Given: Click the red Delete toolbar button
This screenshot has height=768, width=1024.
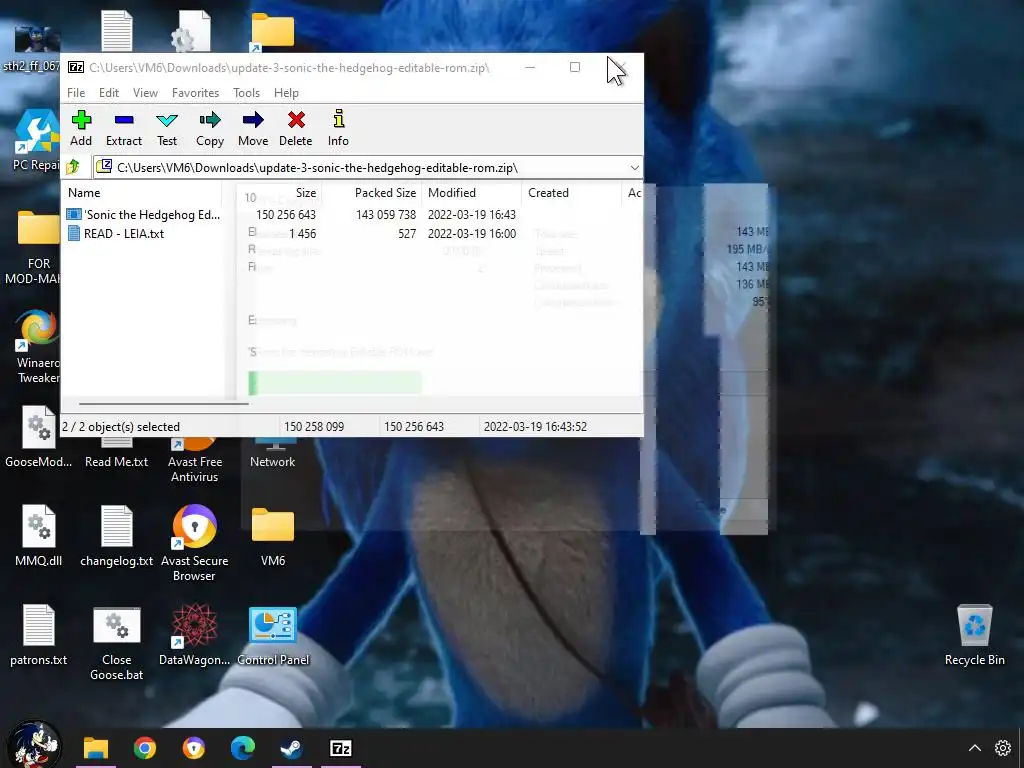Looking at the screenshot, I should pyautogui.click(x=296, y=129).
